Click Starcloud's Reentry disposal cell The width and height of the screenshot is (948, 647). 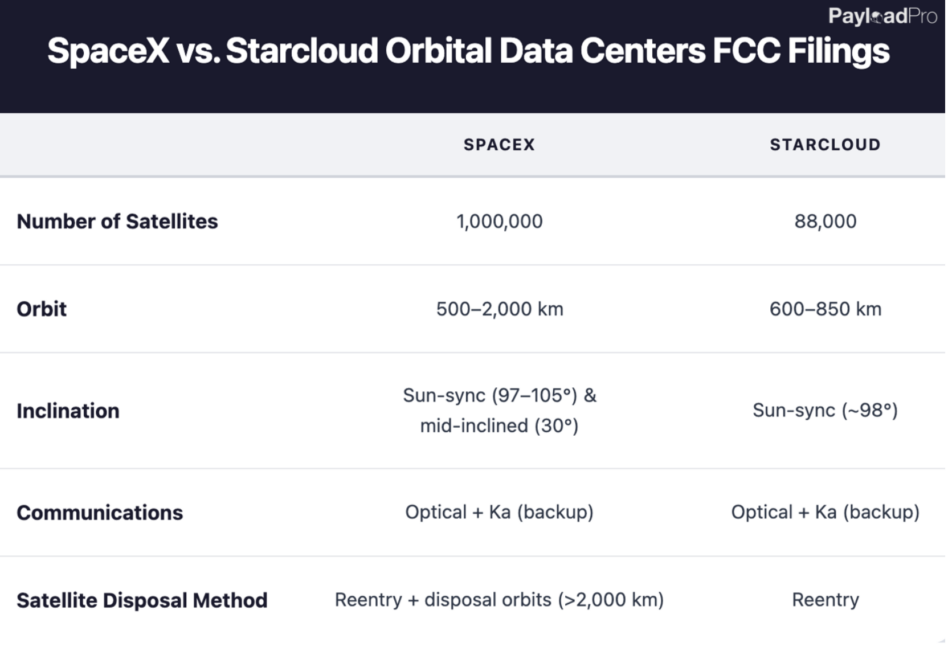(x=825, y=600)
